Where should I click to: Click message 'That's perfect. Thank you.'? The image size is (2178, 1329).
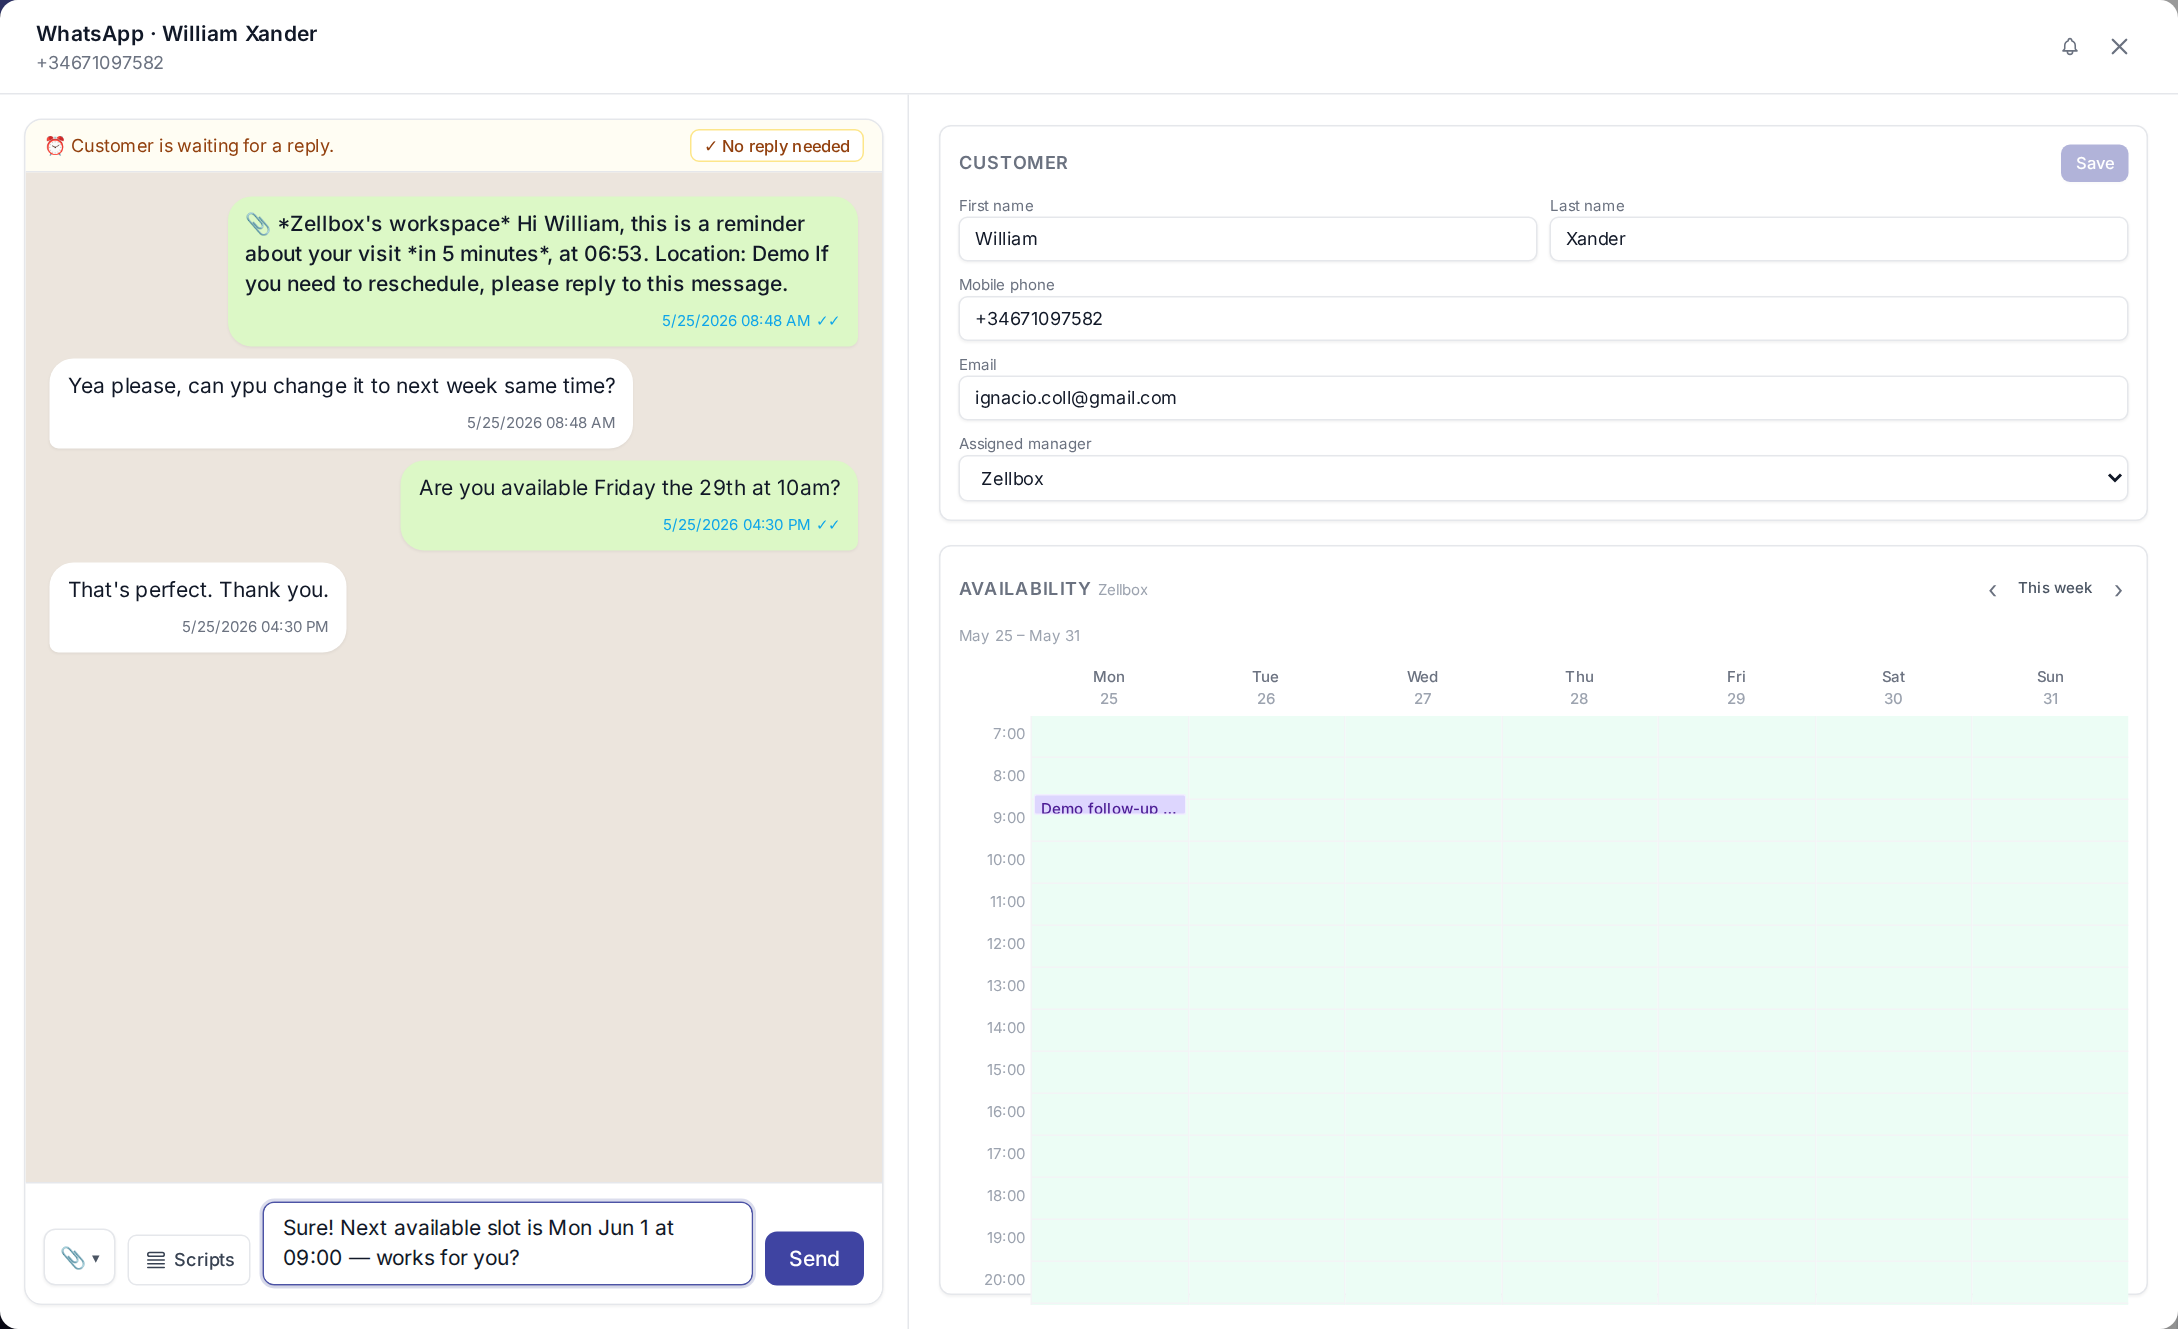coord(198,607)
